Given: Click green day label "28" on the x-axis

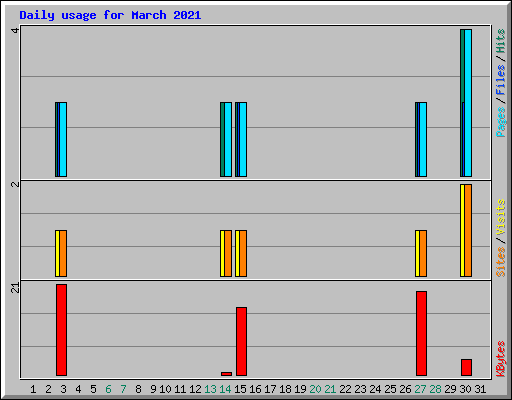Looking at the screenshot, I should (x=435, y=389).
